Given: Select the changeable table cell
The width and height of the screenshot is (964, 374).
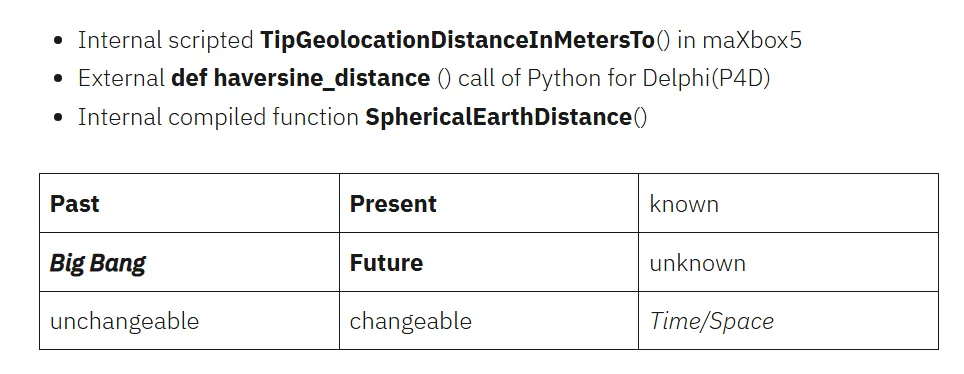Looking at the screenshot, I should [x=489, y=321].
